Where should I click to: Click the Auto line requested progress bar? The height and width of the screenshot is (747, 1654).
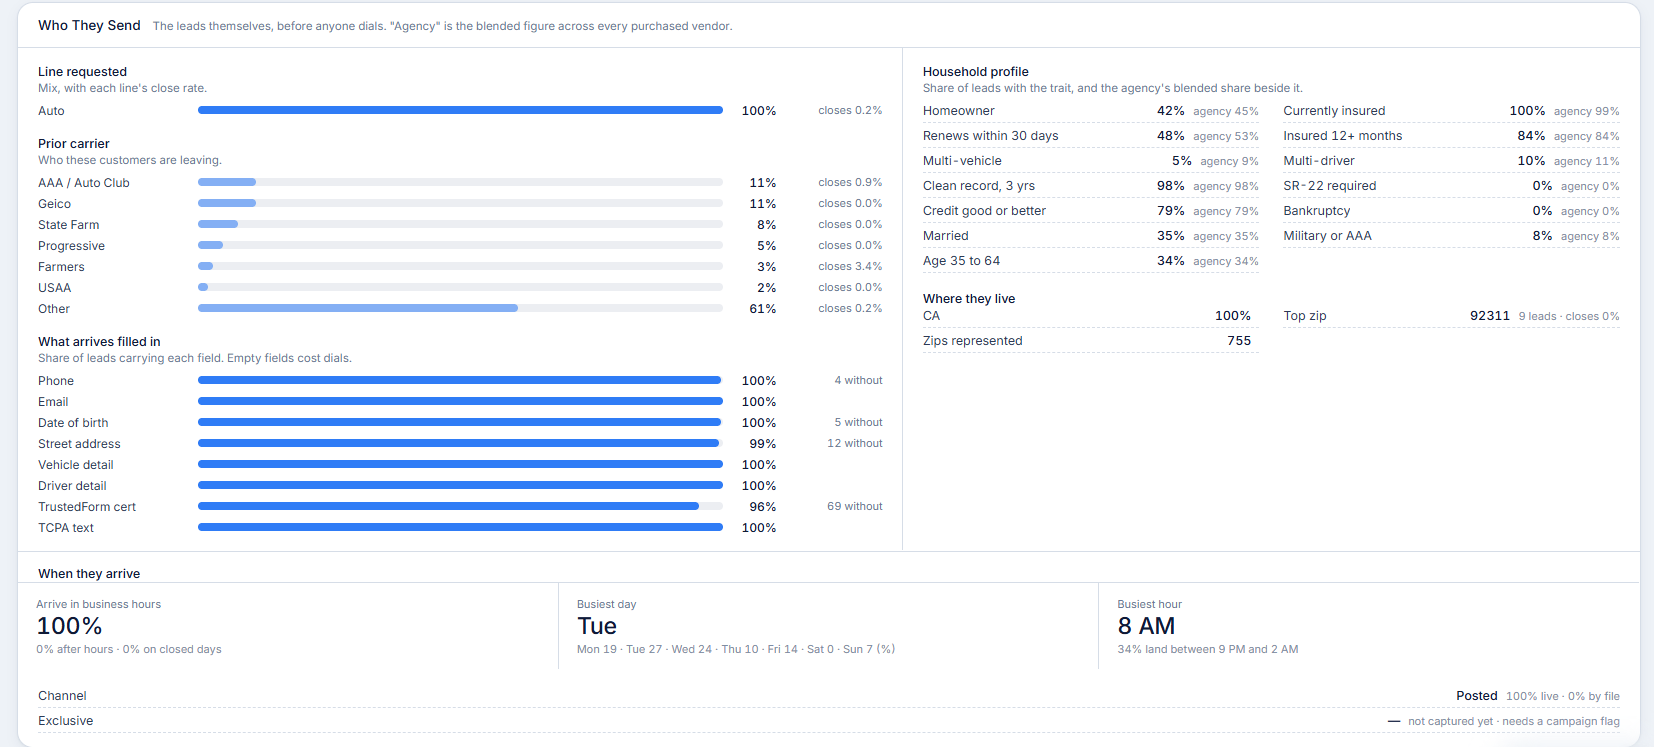click(x=460, y=110)
